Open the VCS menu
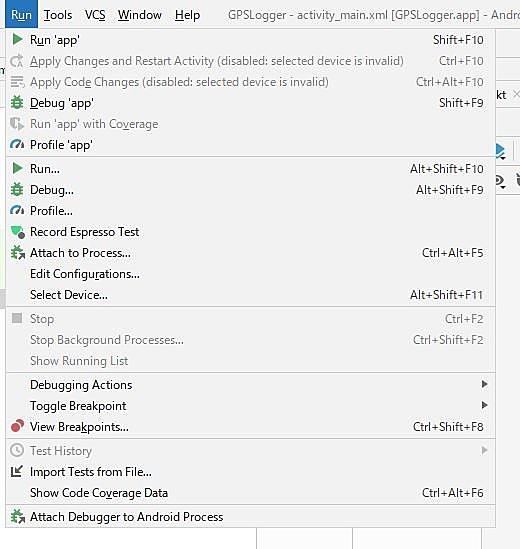520x549 pixels. coord(95,15)
